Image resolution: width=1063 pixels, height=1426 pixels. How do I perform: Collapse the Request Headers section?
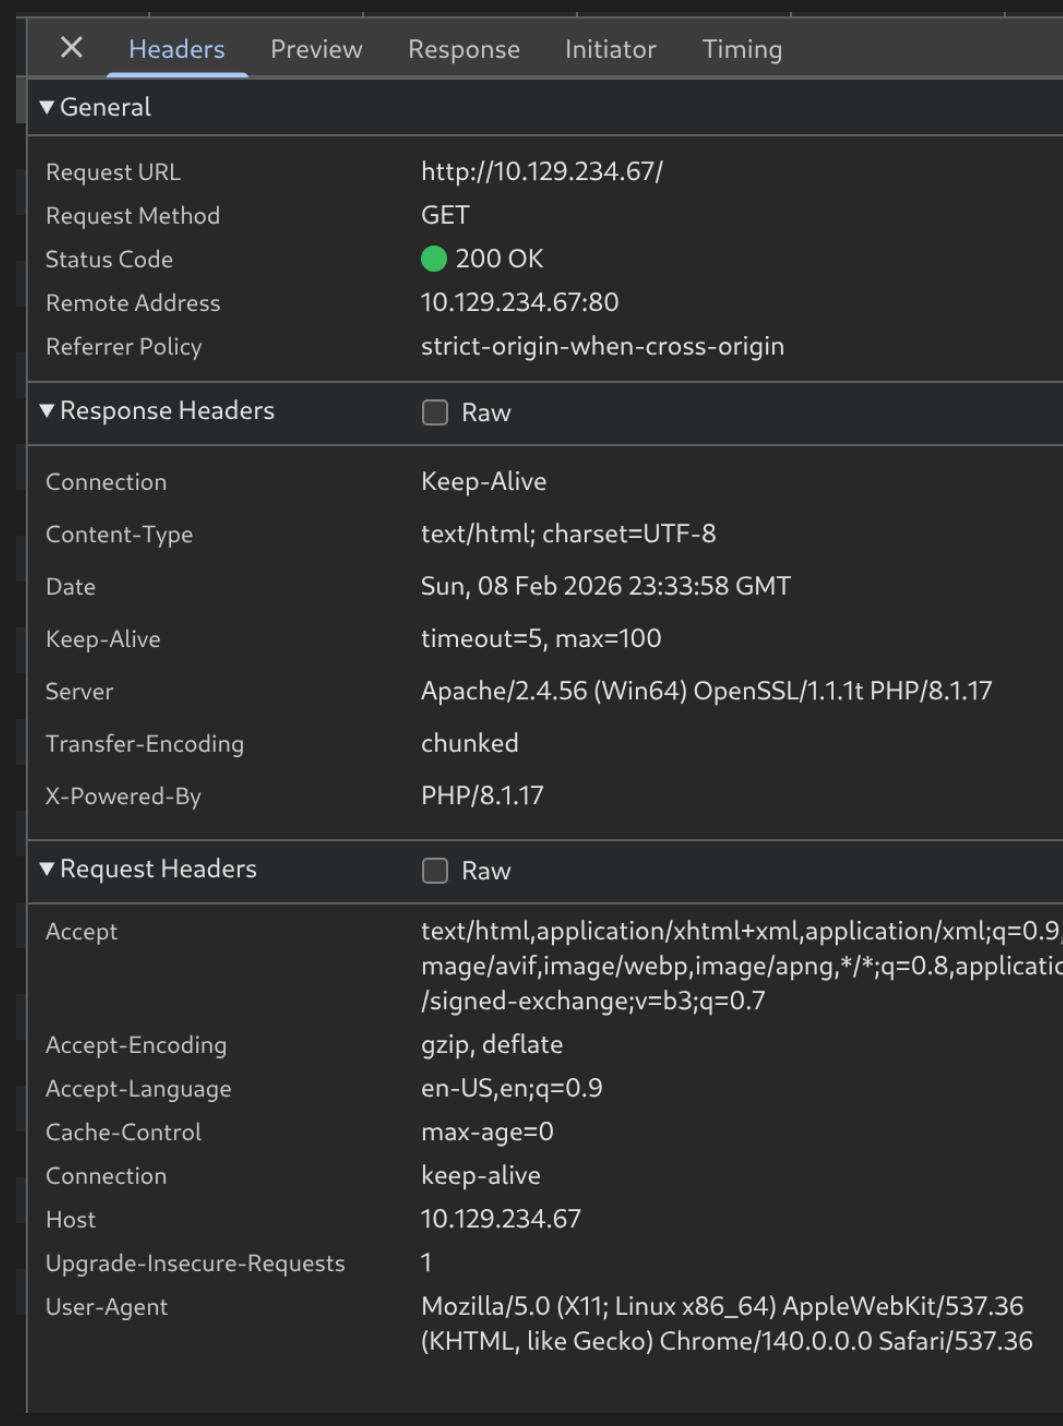point(148,869)
